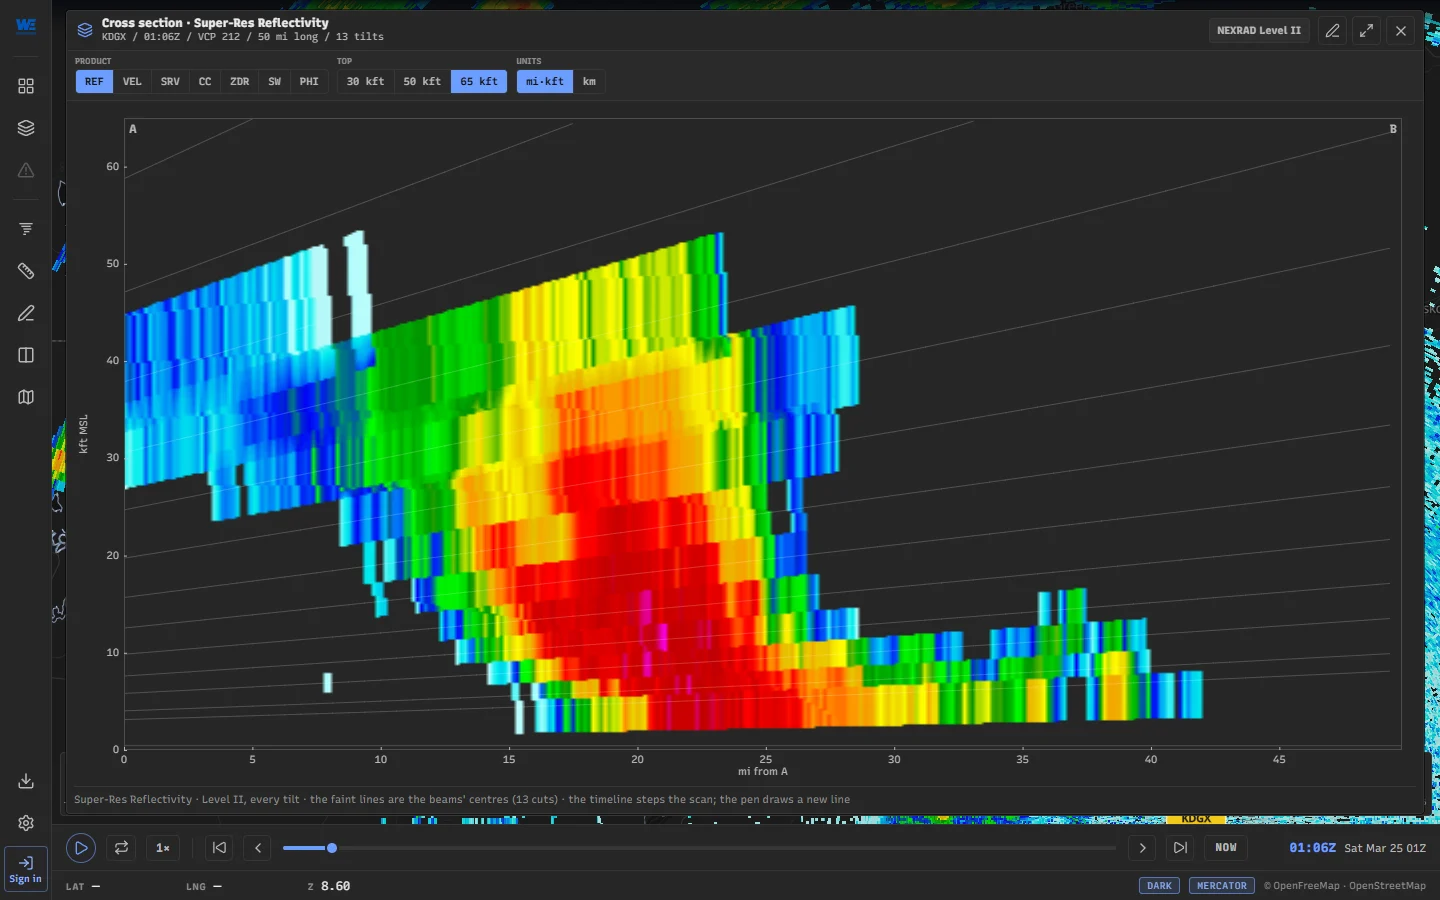Set the top to 65 kft

(x=479, y=82)
